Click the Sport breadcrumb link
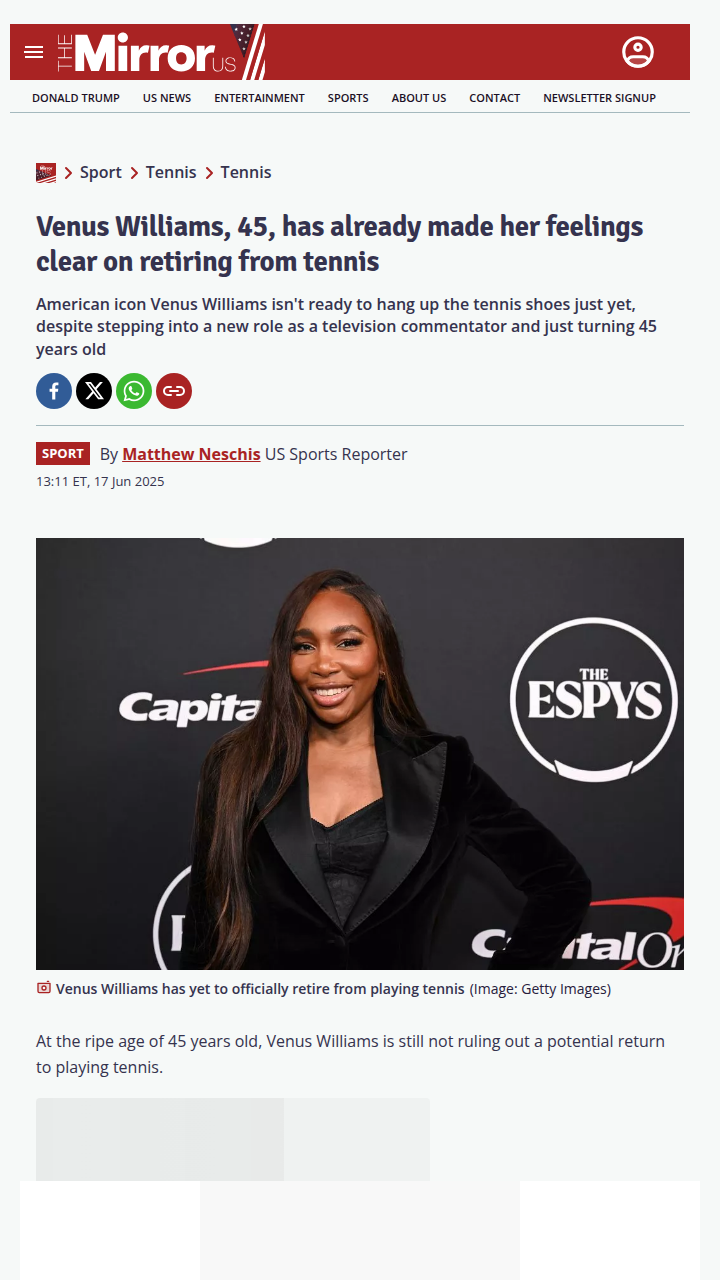This screenshot has height=1280, width=720. tap(101, 172)
